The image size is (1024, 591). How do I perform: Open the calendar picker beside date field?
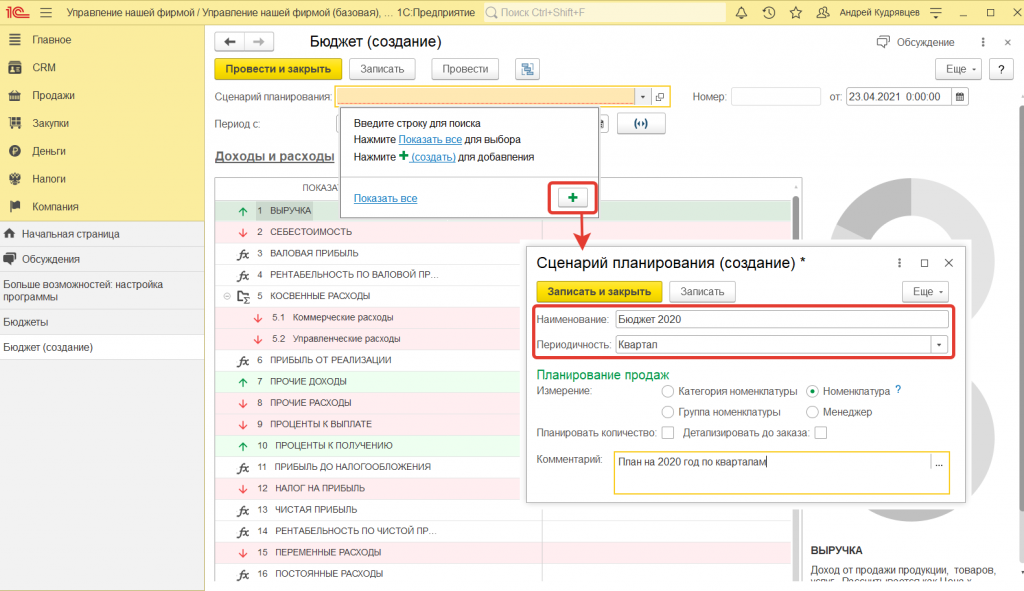pyautogui.click(x=960, y=97)
